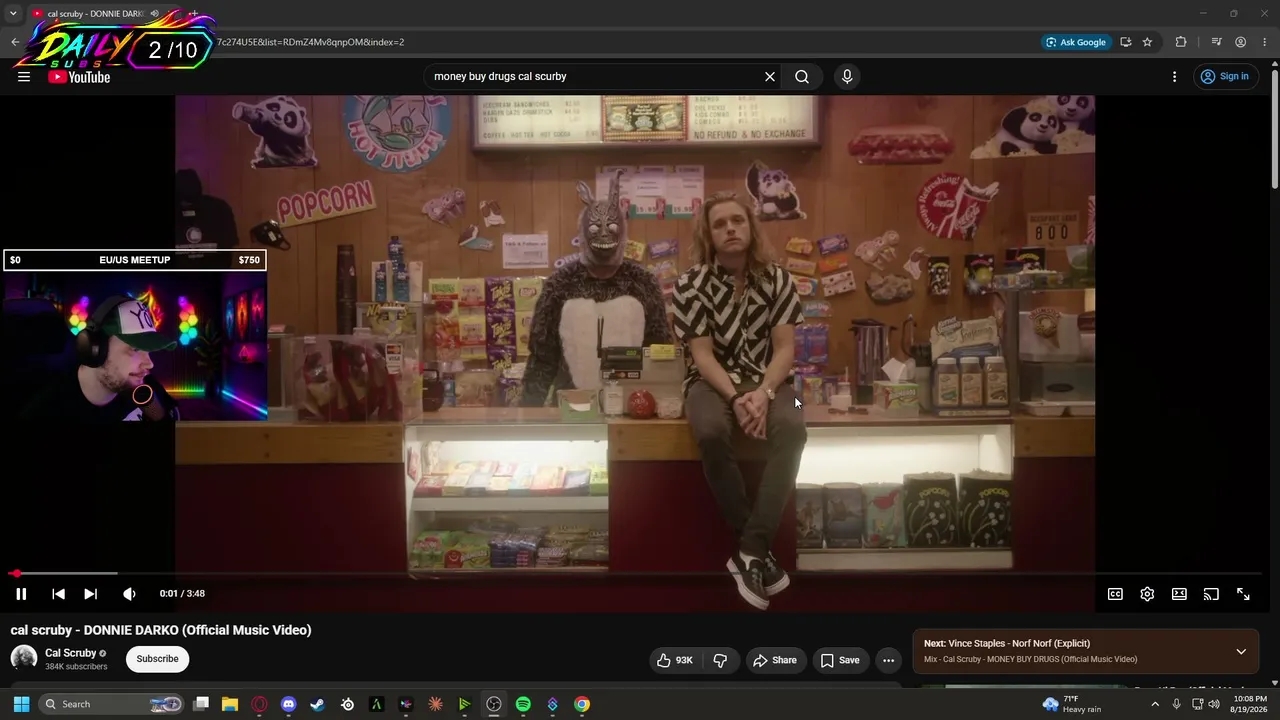This screenshot has width=1280, height=720.
Task: Open the browser tab search dropdown
Action: pos(13,14)
